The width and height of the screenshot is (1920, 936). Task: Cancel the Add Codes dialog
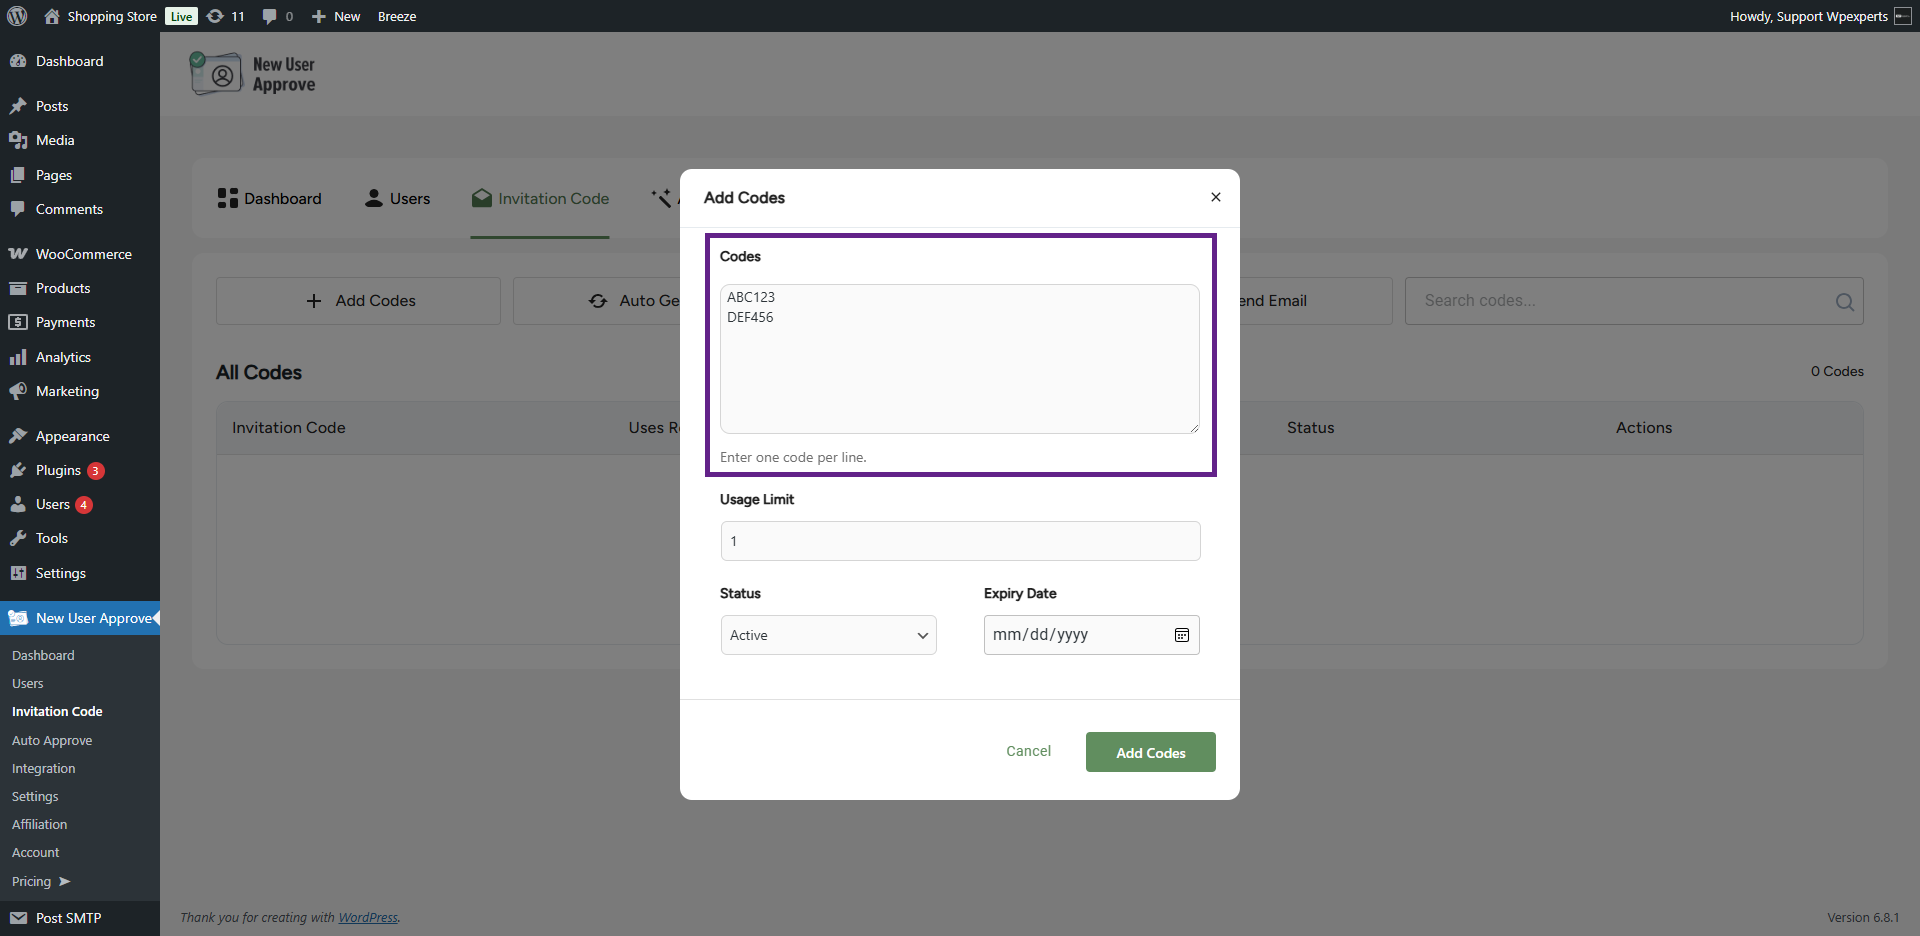pyautogui.click(x=1028, y=751)
